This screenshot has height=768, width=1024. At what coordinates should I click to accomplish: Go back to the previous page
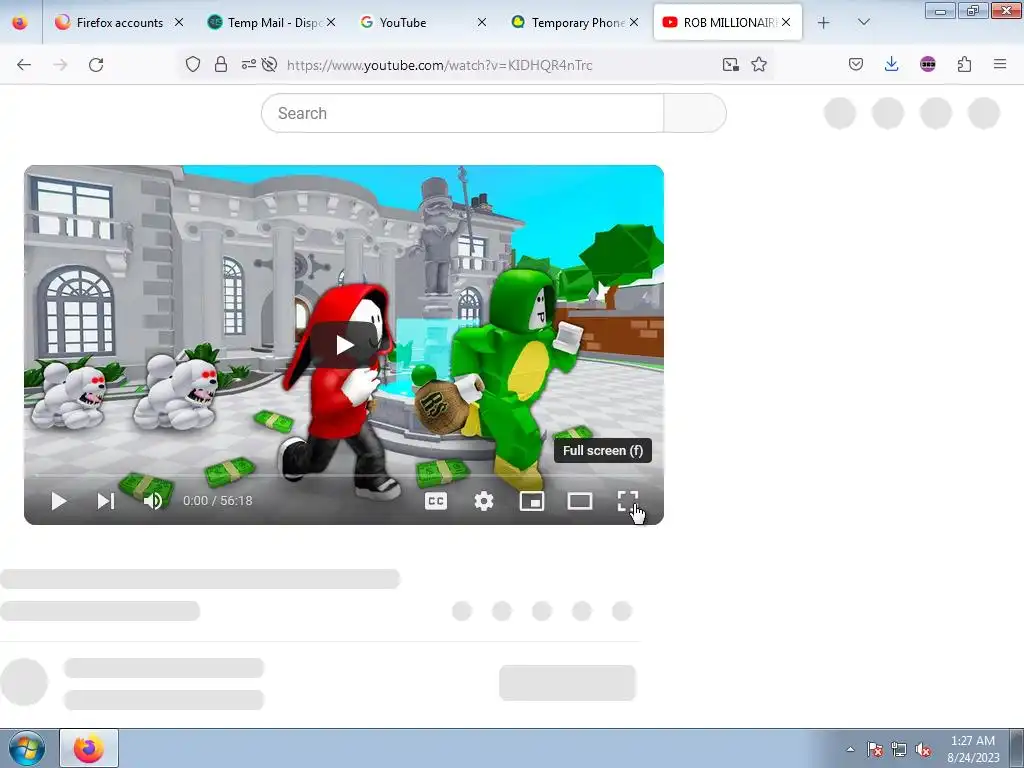pyautogui.click(x=24, y=65)
